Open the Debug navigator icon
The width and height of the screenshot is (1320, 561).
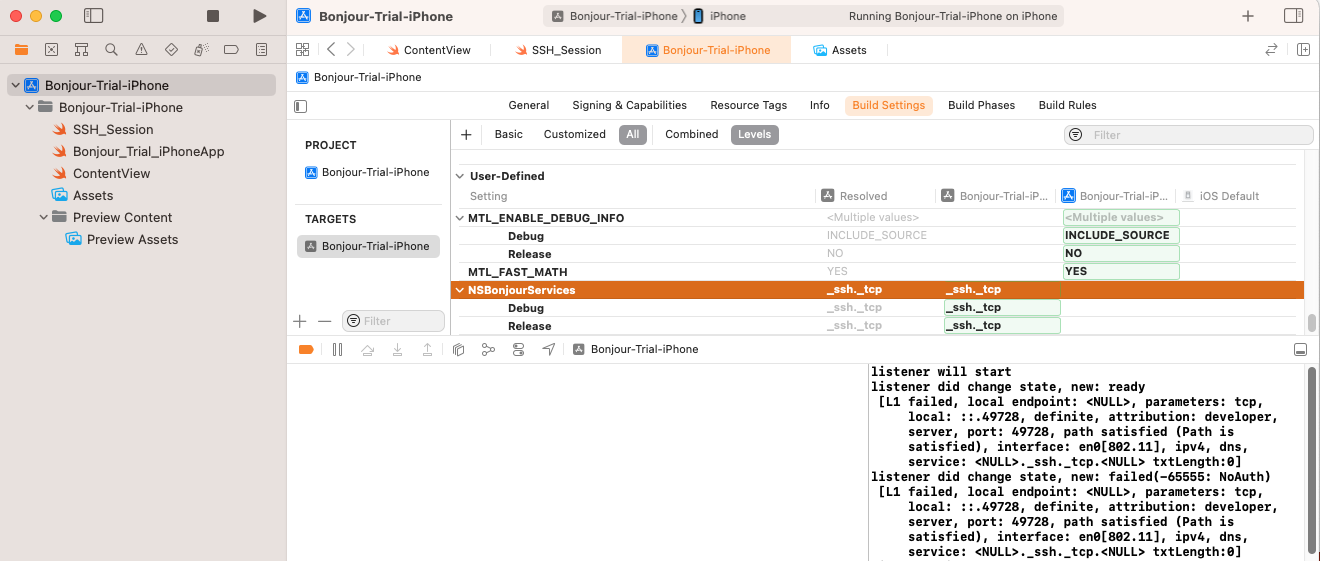201,49
